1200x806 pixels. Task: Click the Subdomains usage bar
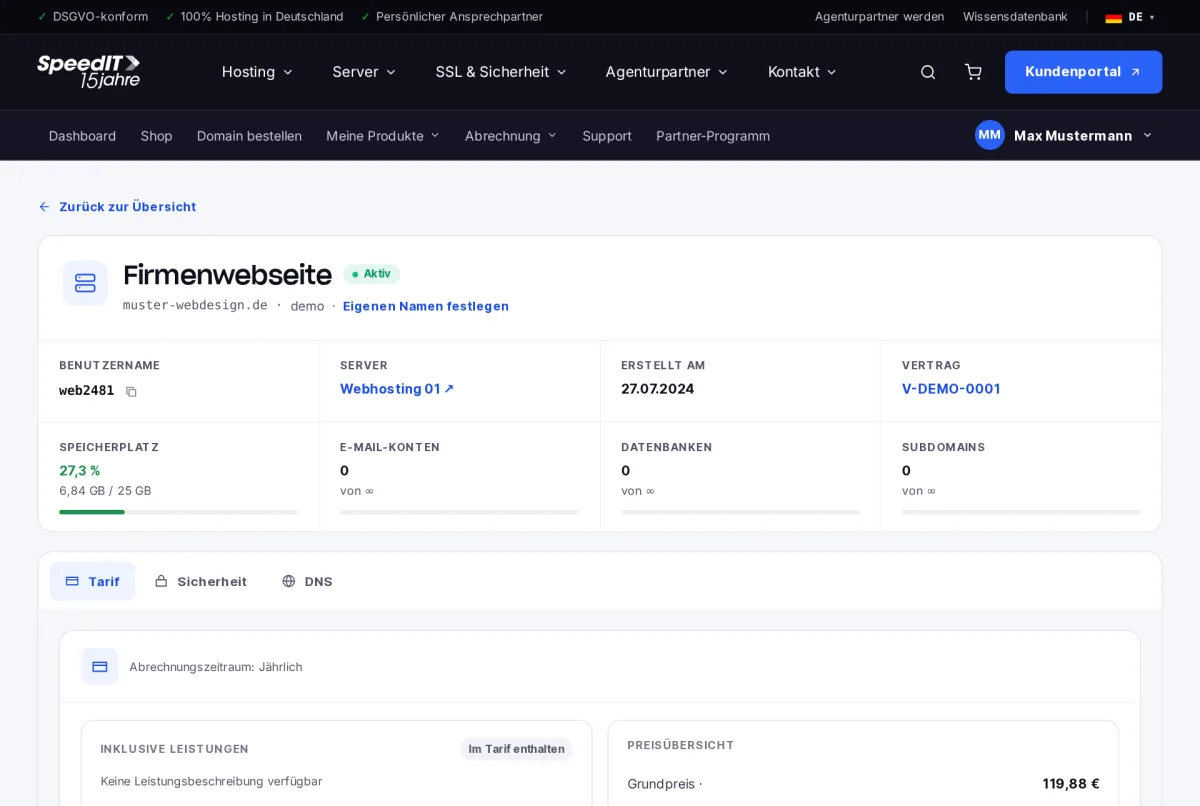coord(1021,512)
